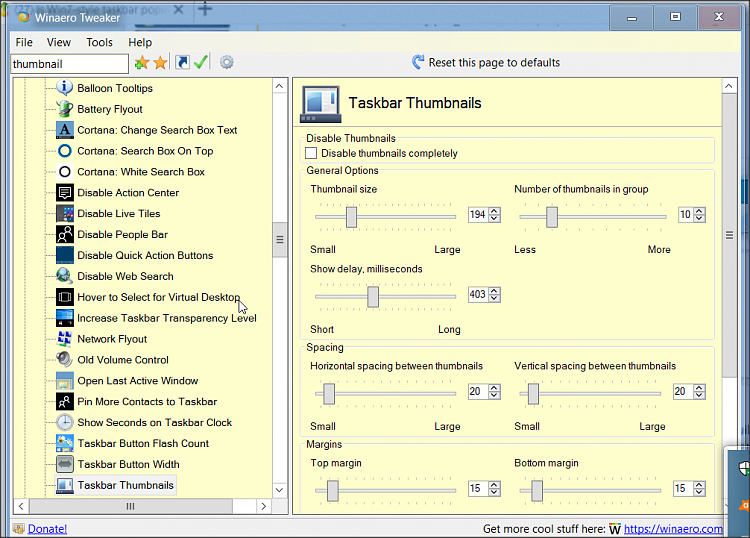
Task: Increase Show delay milliseconds spinner
Action: (x=495, y=291)
